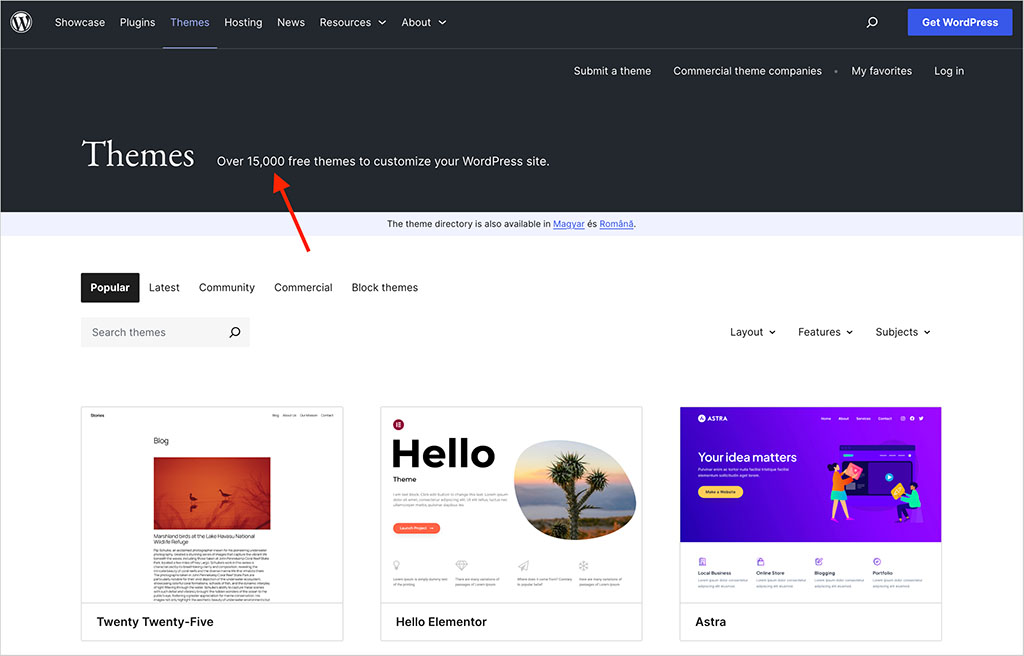Focus the Search themes input field
Image resolution: width=1024 pixels, height=656 pixels.
click(x=165, y=332)
